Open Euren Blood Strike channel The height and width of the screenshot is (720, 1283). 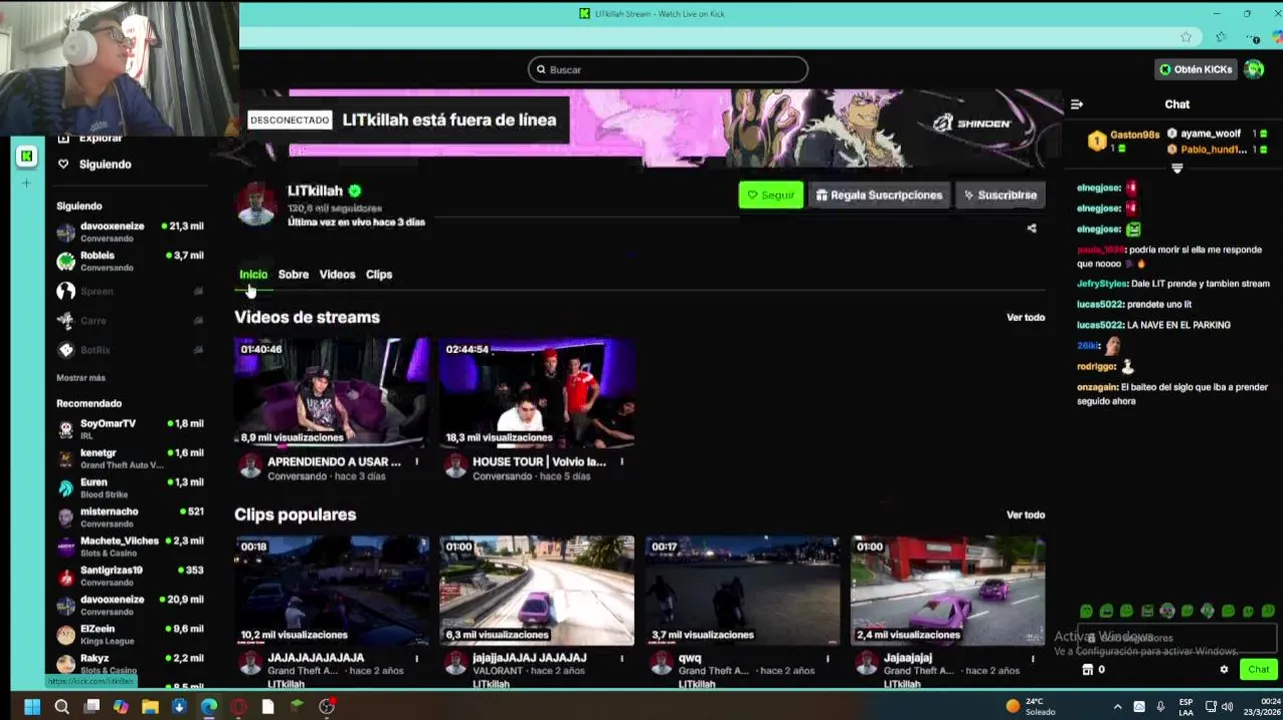click(x=130, y=488)
